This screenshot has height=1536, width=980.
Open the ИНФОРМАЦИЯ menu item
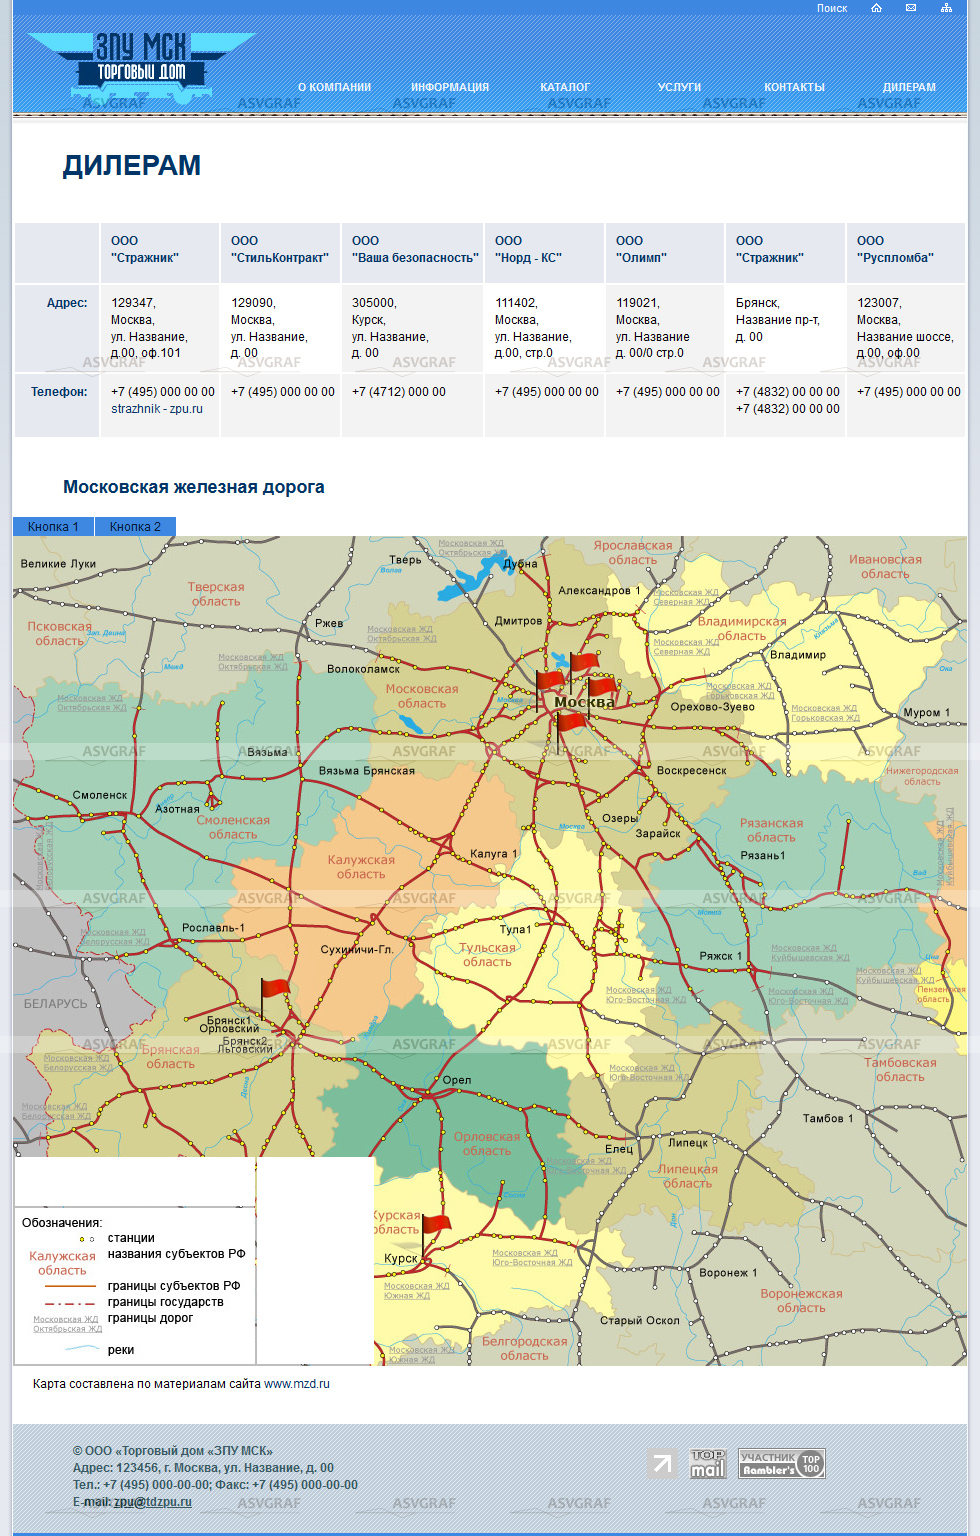tap(450, 87)
